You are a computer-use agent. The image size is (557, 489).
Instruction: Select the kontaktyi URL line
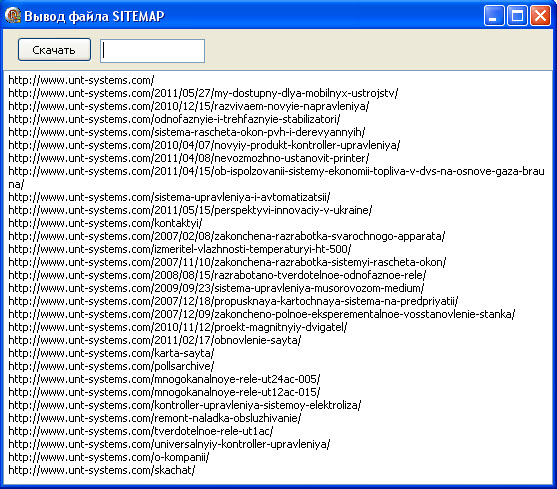(x=105, y=223)
